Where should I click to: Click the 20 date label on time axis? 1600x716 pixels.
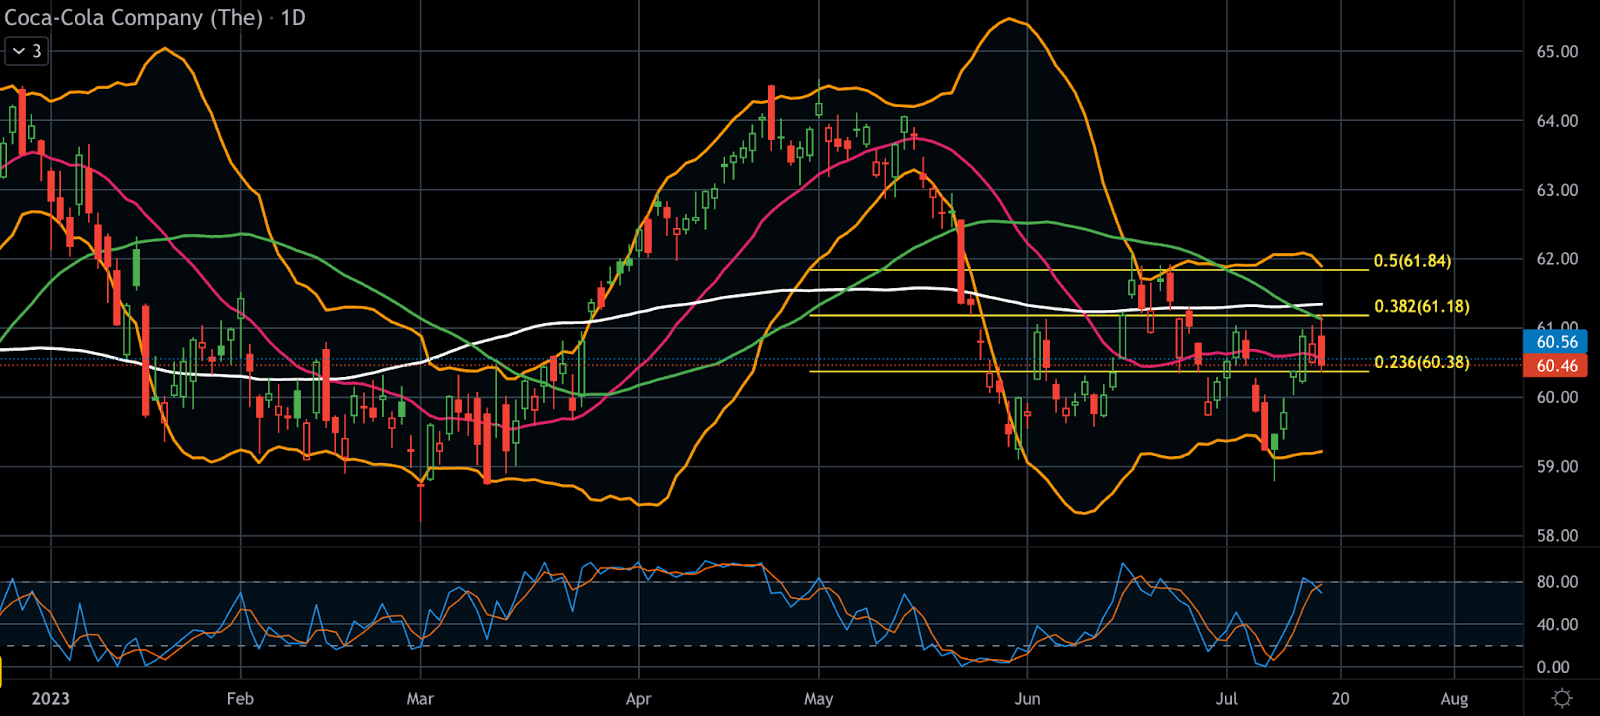(x=1340, y=699)
